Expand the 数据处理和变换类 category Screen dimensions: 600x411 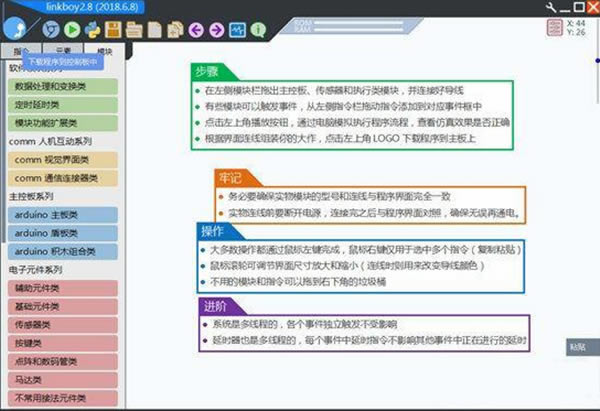pos(62,86)
